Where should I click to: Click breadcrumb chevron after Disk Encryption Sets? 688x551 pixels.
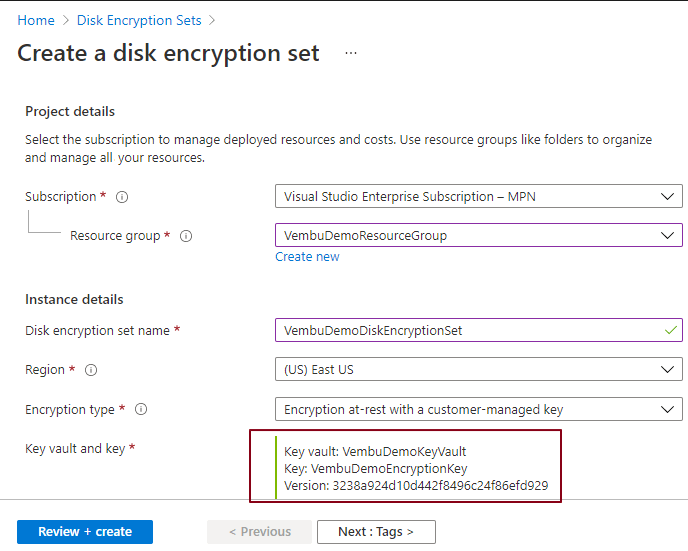click(x=212, y=20)
